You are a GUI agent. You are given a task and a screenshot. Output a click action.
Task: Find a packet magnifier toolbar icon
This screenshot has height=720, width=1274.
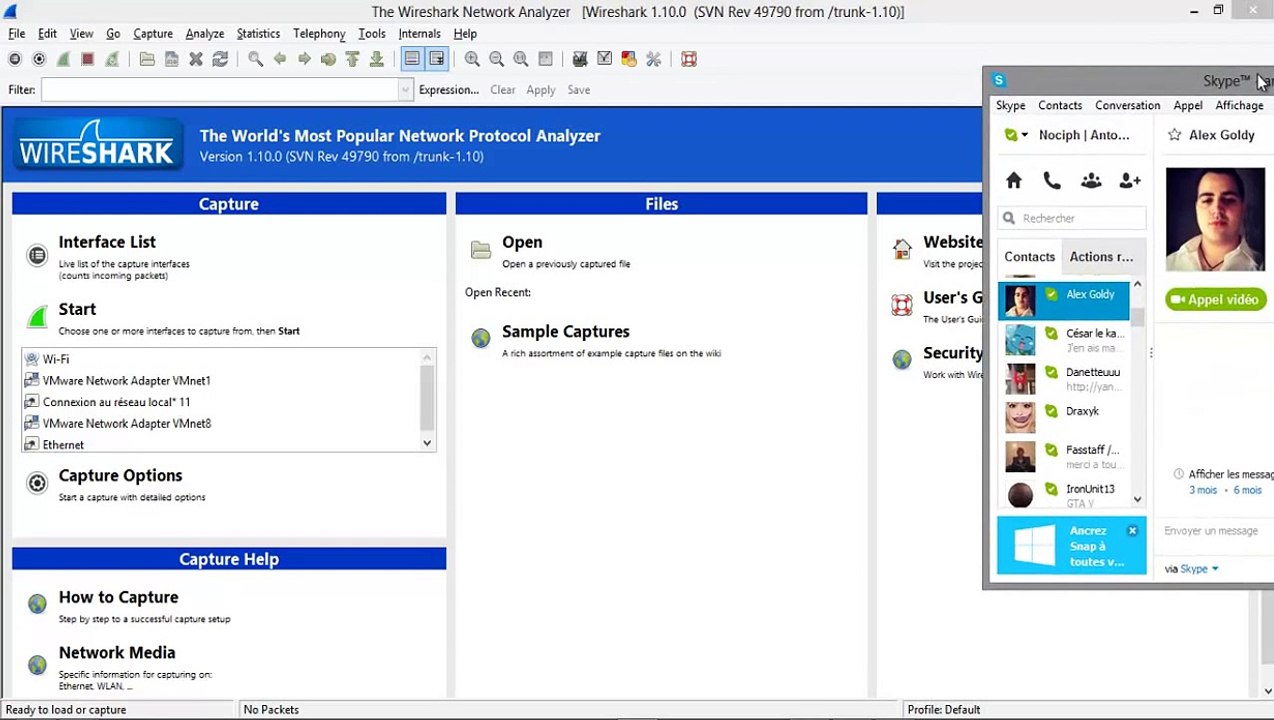(x=256, y=59)
